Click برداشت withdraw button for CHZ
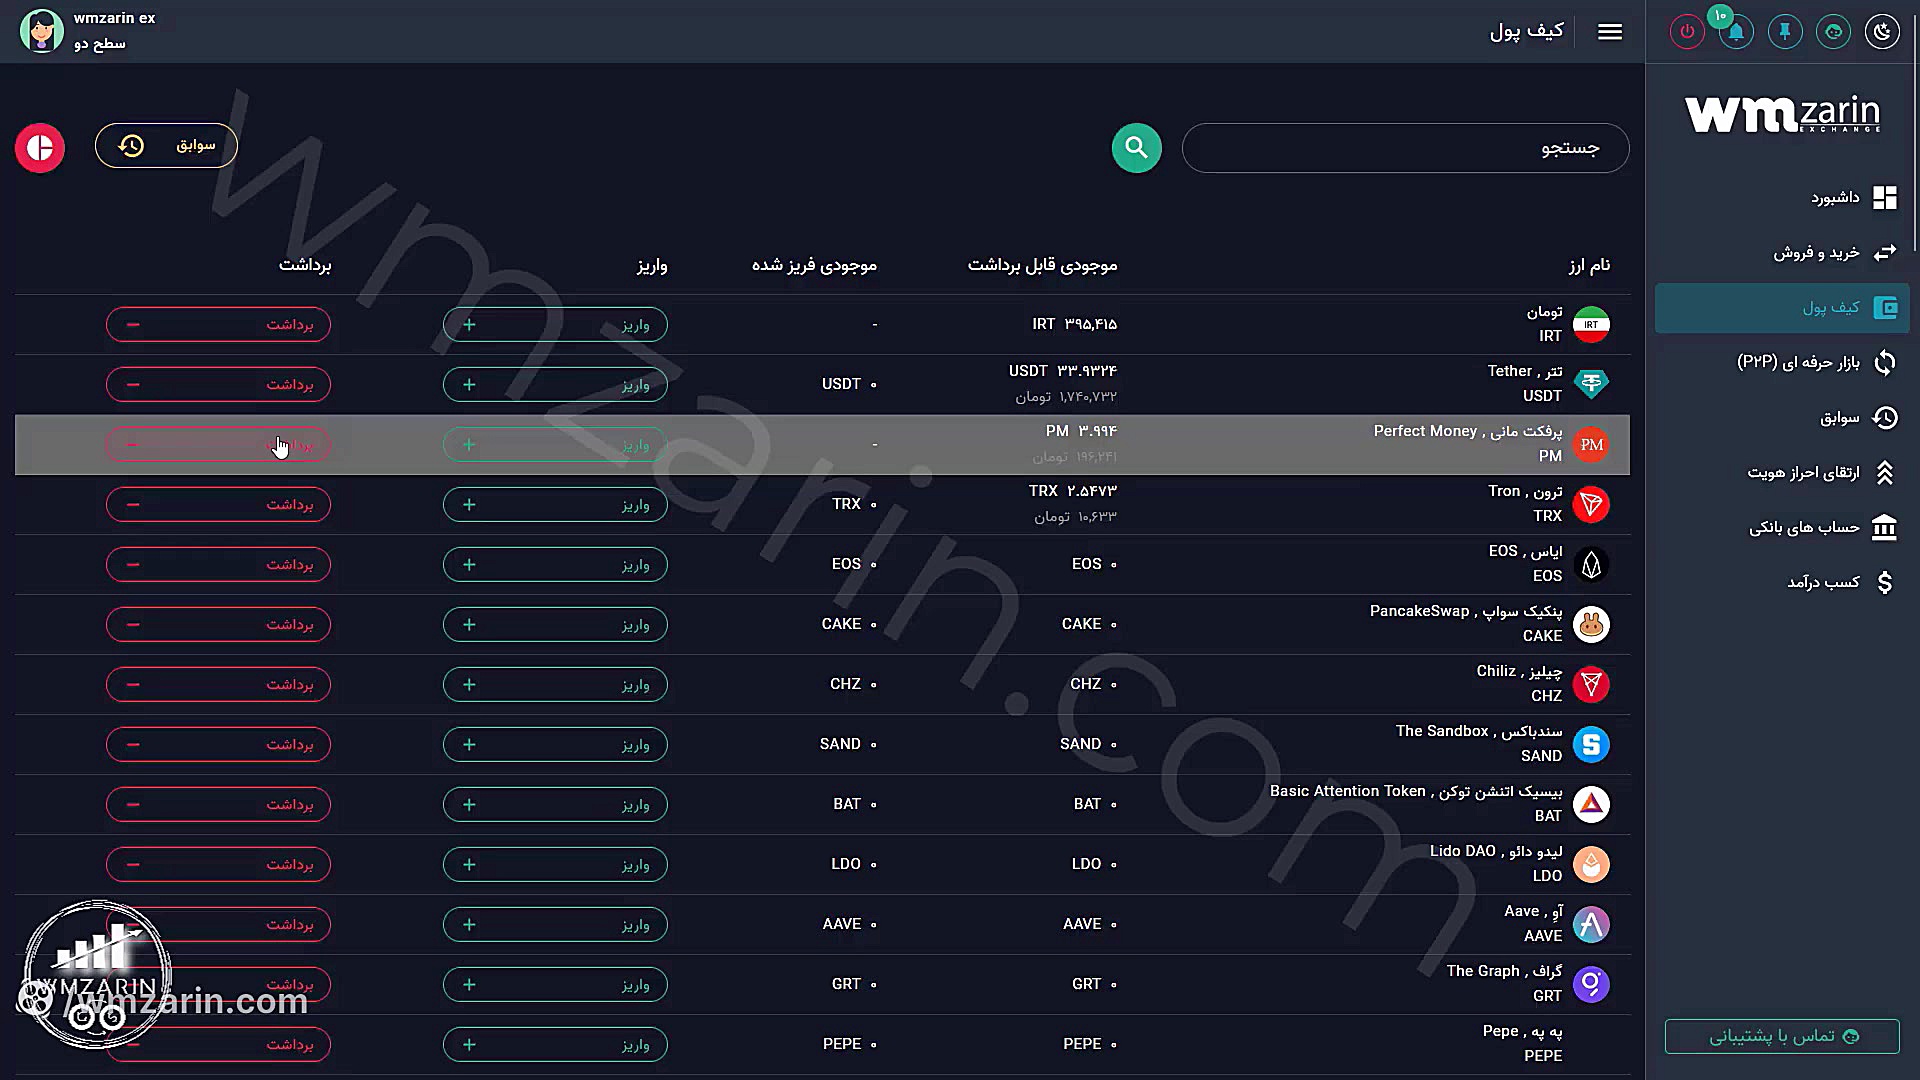This screenshot has height=1080, width=1920. click(218, 684)
